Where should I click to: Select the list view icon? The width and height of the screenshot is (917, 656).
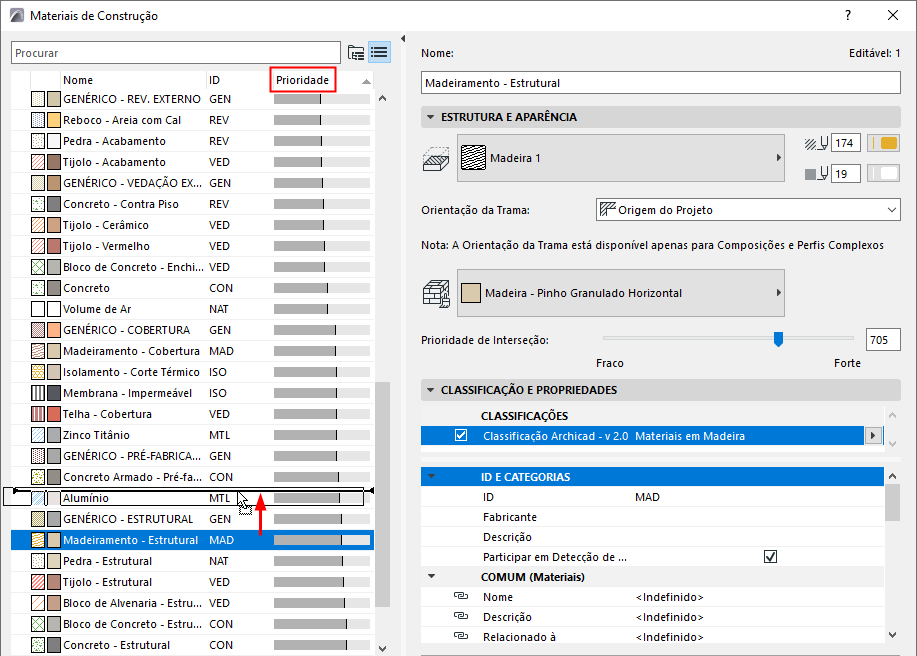click(379, 53)
